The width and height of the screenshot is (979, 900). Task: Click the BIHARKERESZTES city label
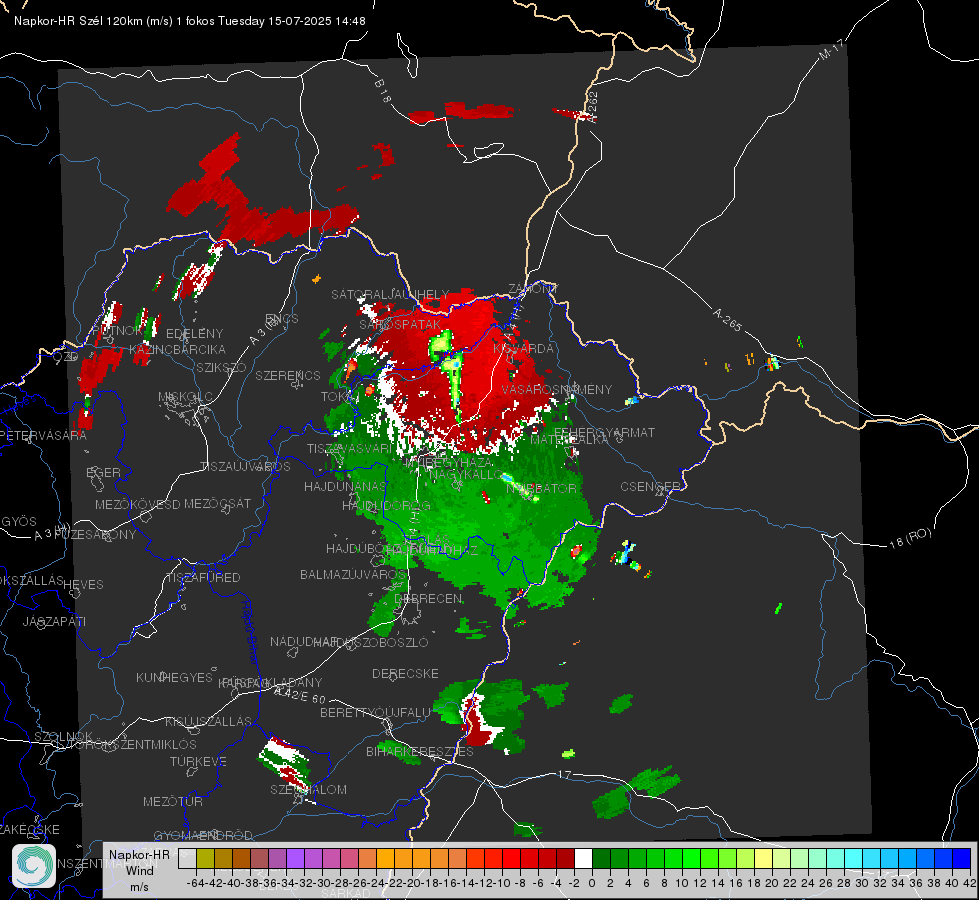click(420, 751)
